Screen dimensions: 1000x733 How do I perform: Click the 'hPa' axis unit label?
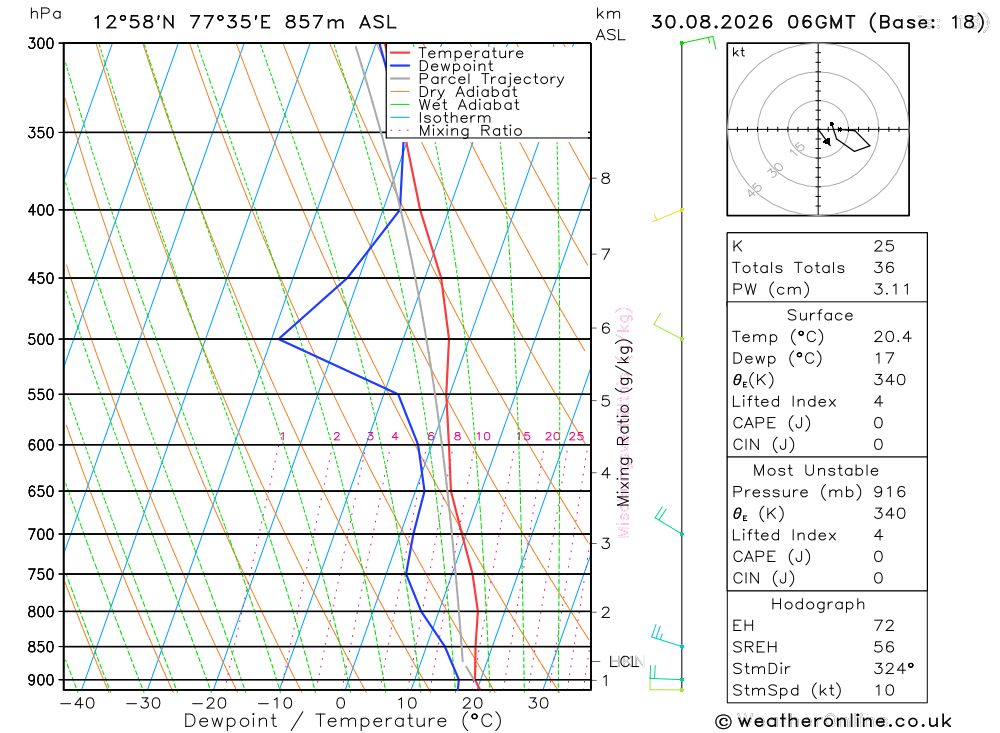[x=45, y=14]
